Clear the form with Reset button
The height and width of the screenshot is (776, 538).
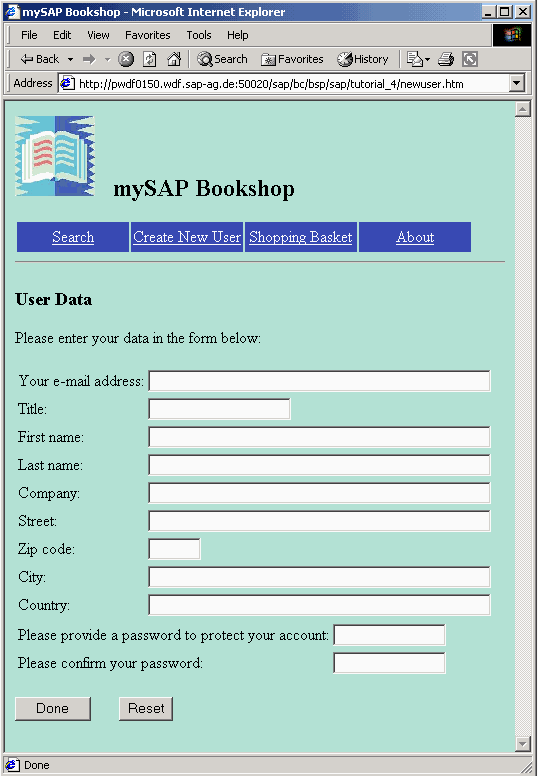click(146, 709)
